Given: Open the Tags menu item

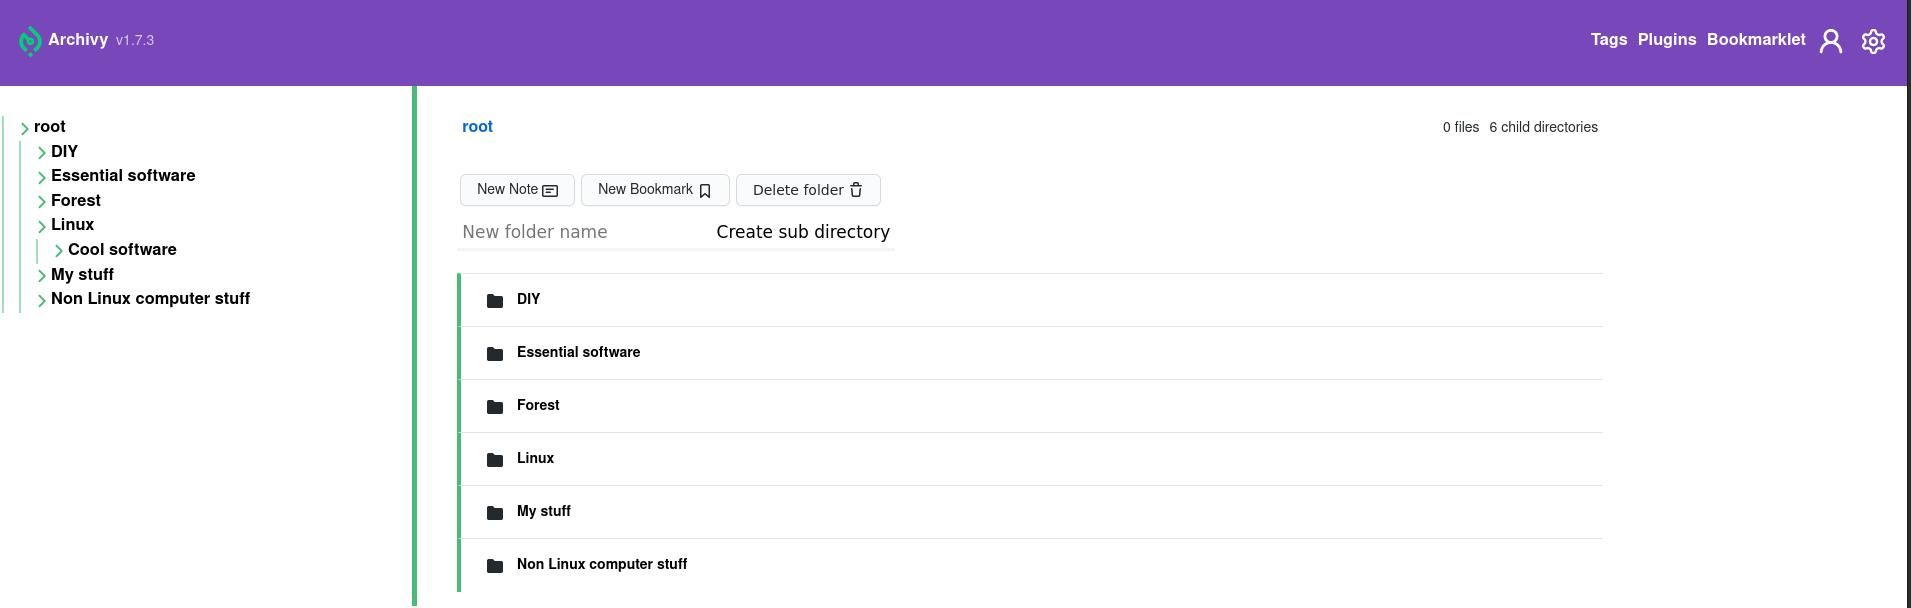Looking at the screenshot, I should 1608,40.
